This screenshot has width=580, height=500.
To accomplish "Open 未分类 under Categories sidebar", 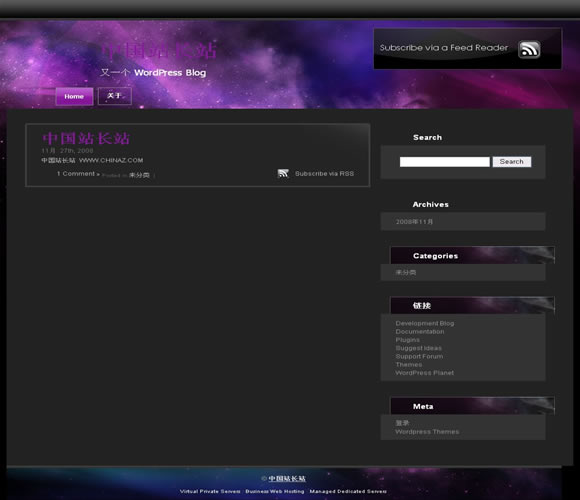I will (406, 272).
